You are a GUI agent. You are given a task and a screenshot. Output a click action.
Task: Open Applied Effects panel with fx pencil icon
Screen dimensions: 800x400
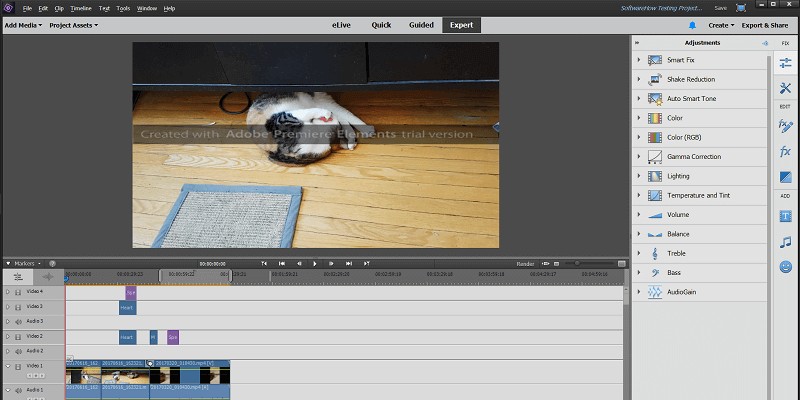click(x=785, y=126)
